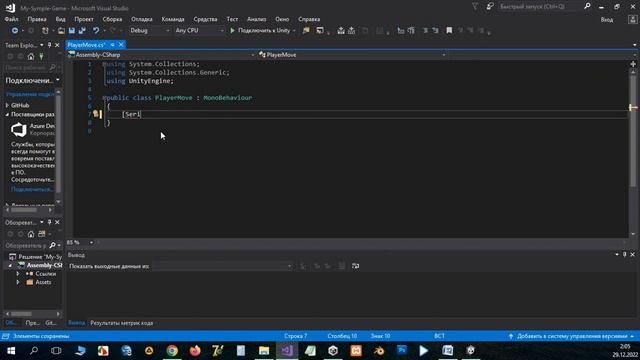The image size is (640, 360).
Task: Click the quick launch magnifier icon
Action: click(587, 6)
